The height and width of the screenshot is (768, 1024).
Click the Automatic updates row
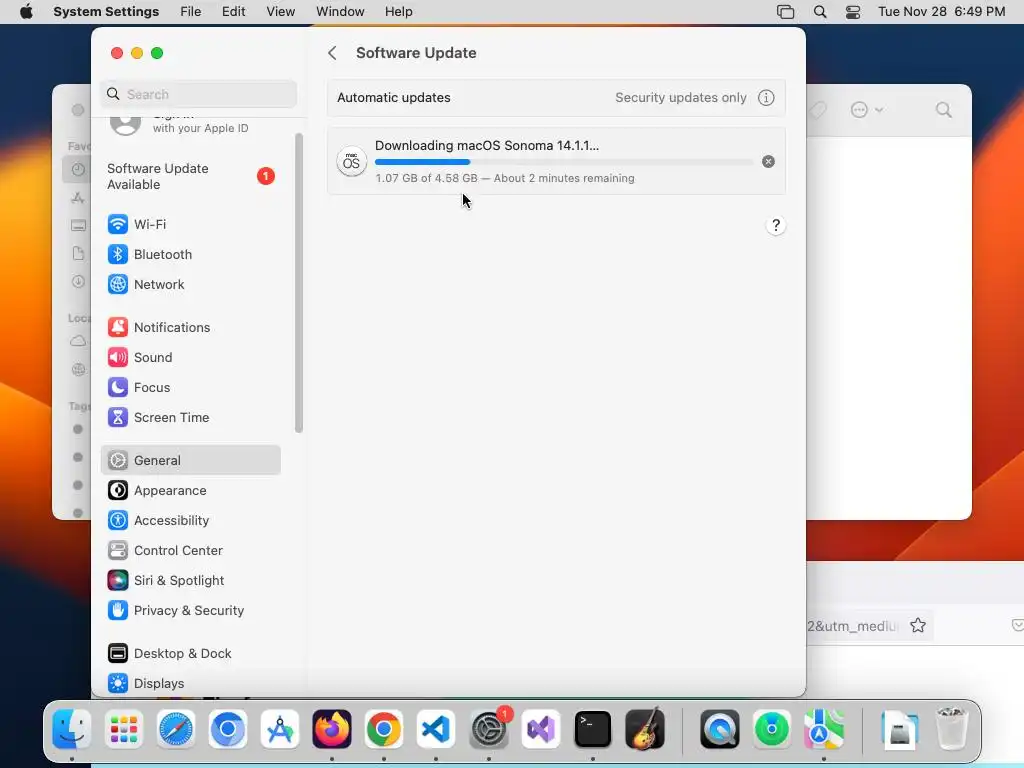(556, 98)
